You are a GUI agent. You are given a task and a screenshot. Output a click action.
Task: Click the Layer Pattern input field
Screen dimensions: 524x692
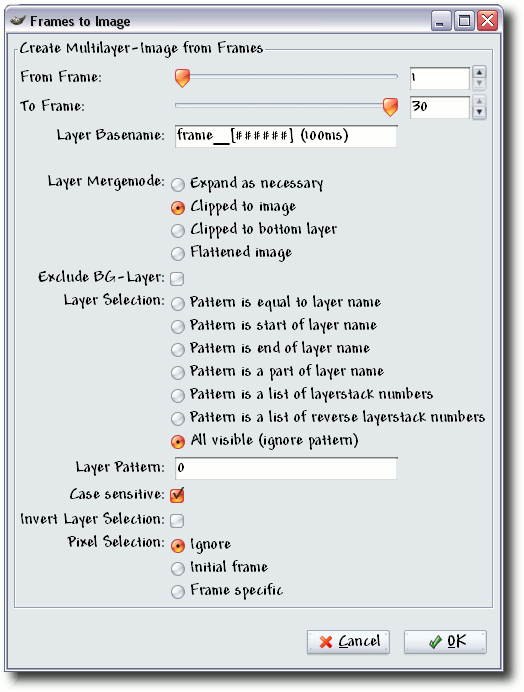click(x=286, y=468)
